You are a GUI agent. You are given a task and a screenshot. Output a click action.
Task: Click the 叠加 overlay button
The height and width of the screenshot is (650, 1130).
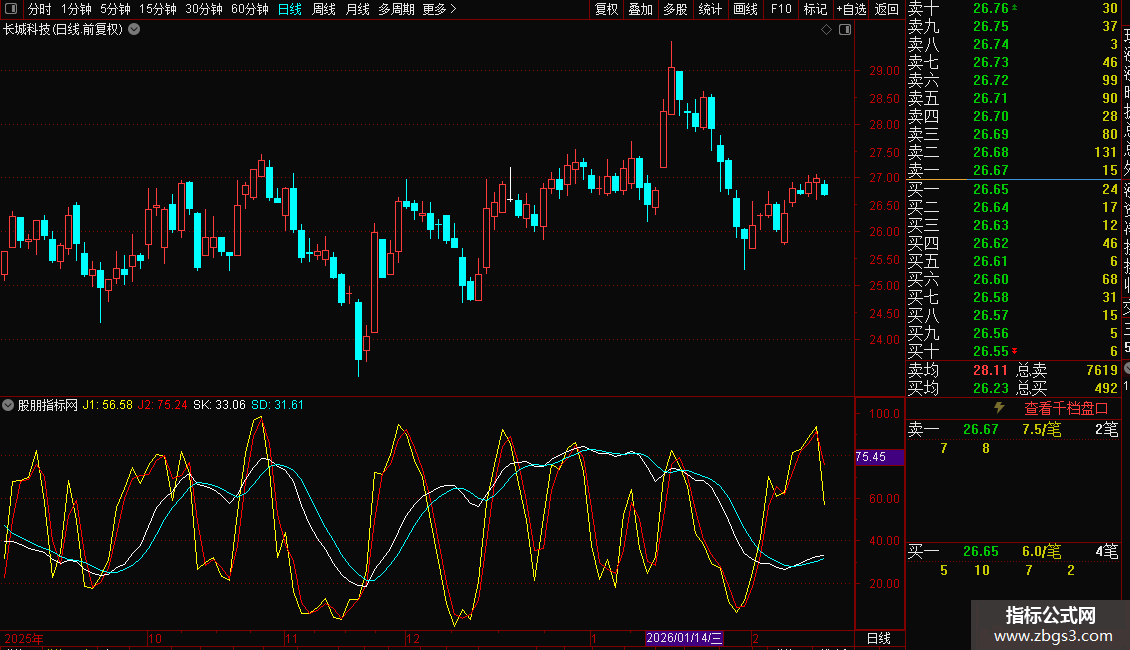(640, 9)
